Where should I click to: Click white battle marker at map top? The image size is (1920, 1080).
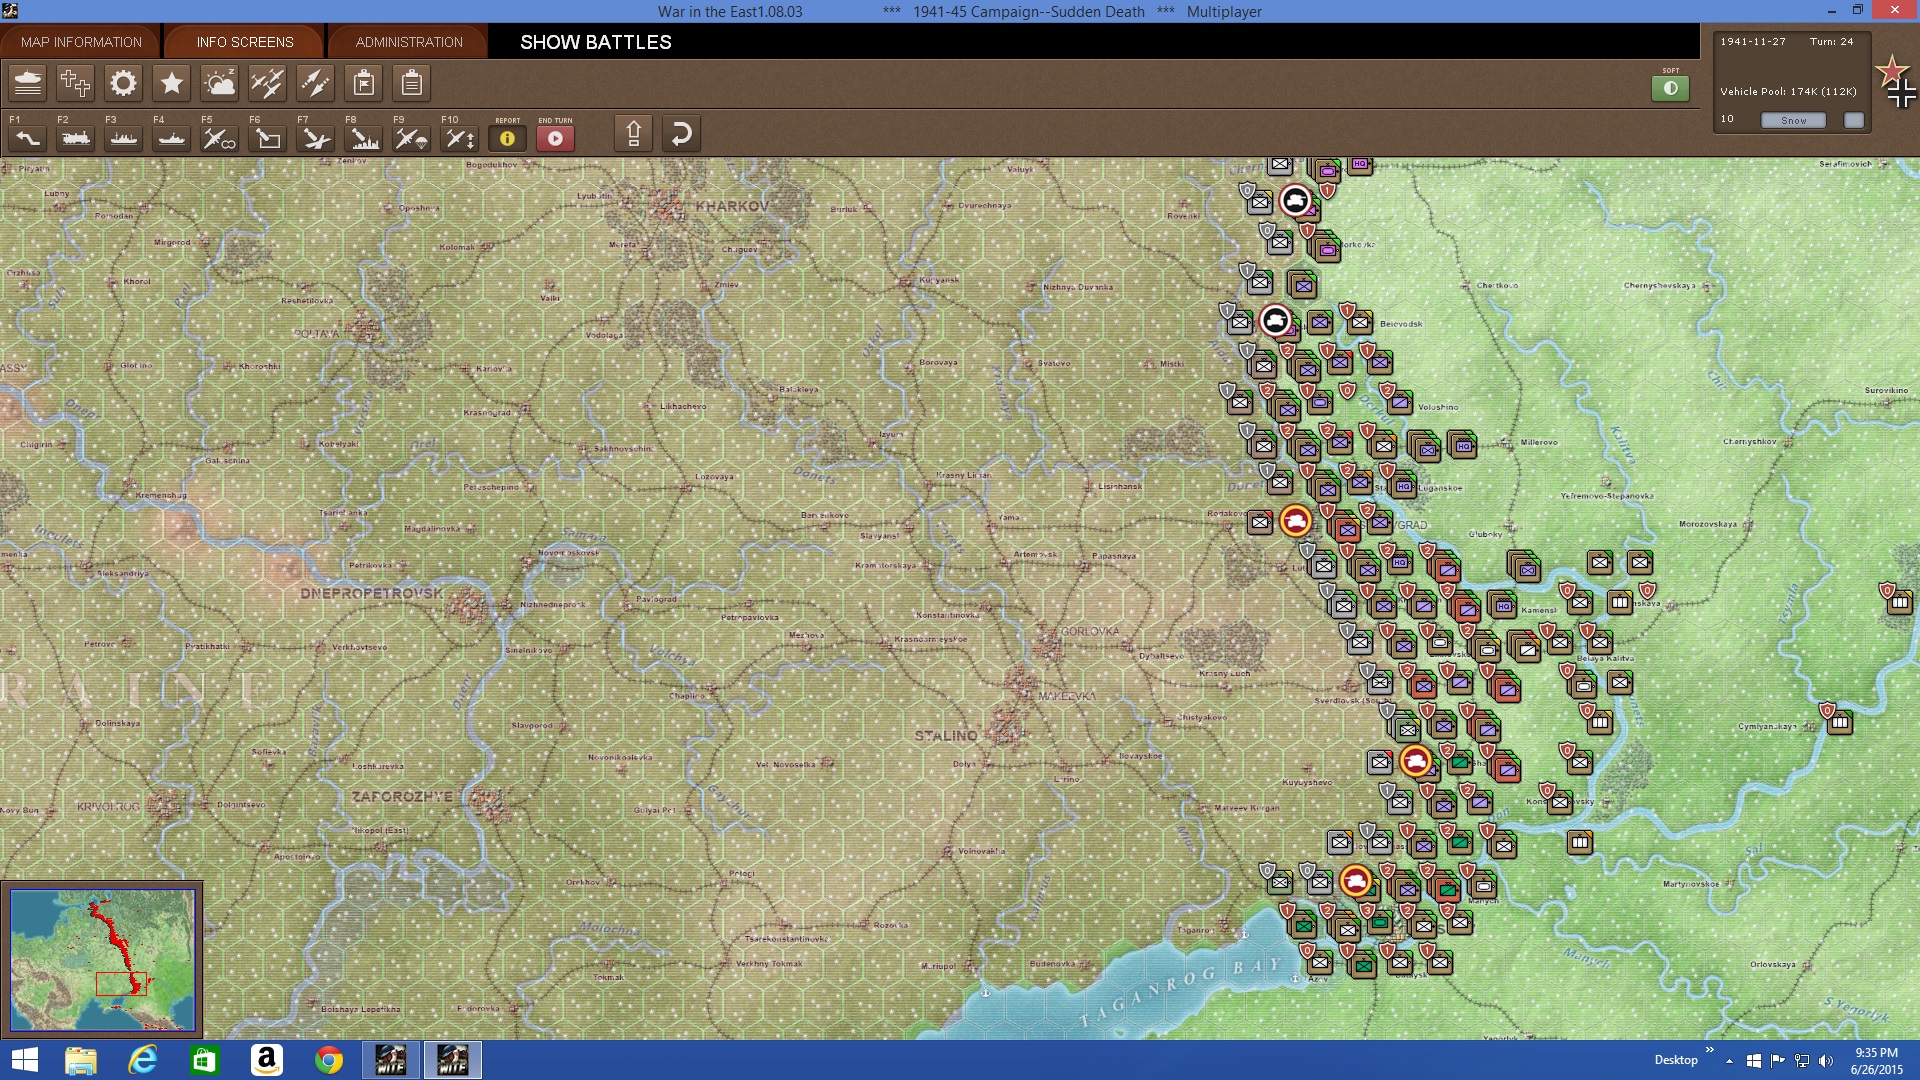pyautogui.click(x=1295, y=200)
